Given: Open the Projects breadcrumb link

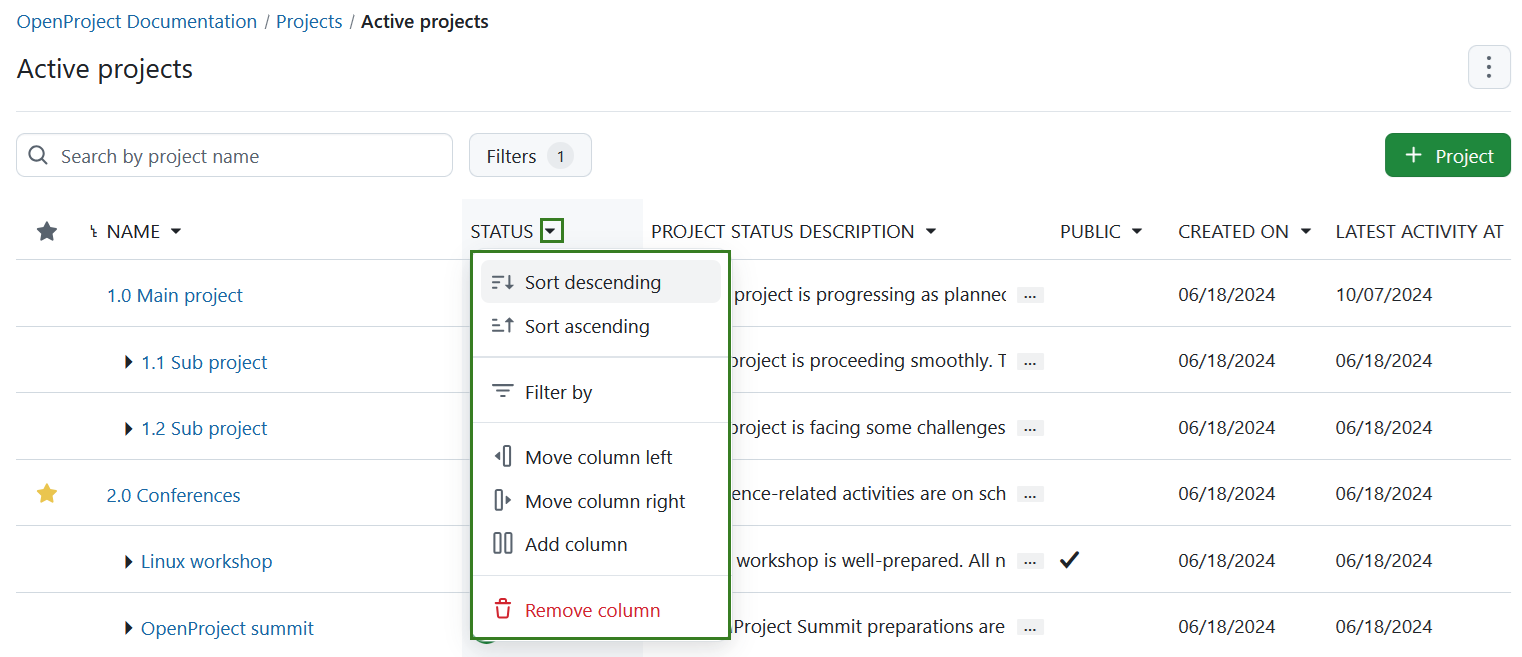Looking at the screenshot, I should 309,21.
